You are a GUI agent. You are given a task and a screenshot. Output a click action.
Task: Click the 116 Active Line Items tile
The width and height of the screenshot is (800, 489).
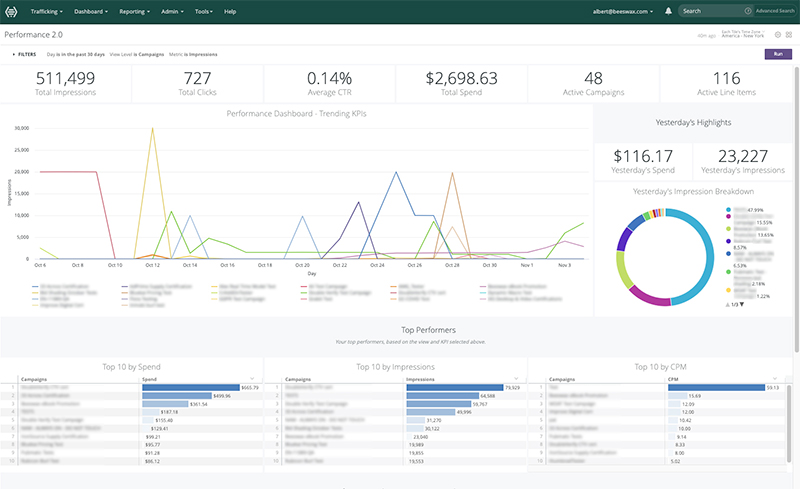pyautogui.click(x=727, y=84)
